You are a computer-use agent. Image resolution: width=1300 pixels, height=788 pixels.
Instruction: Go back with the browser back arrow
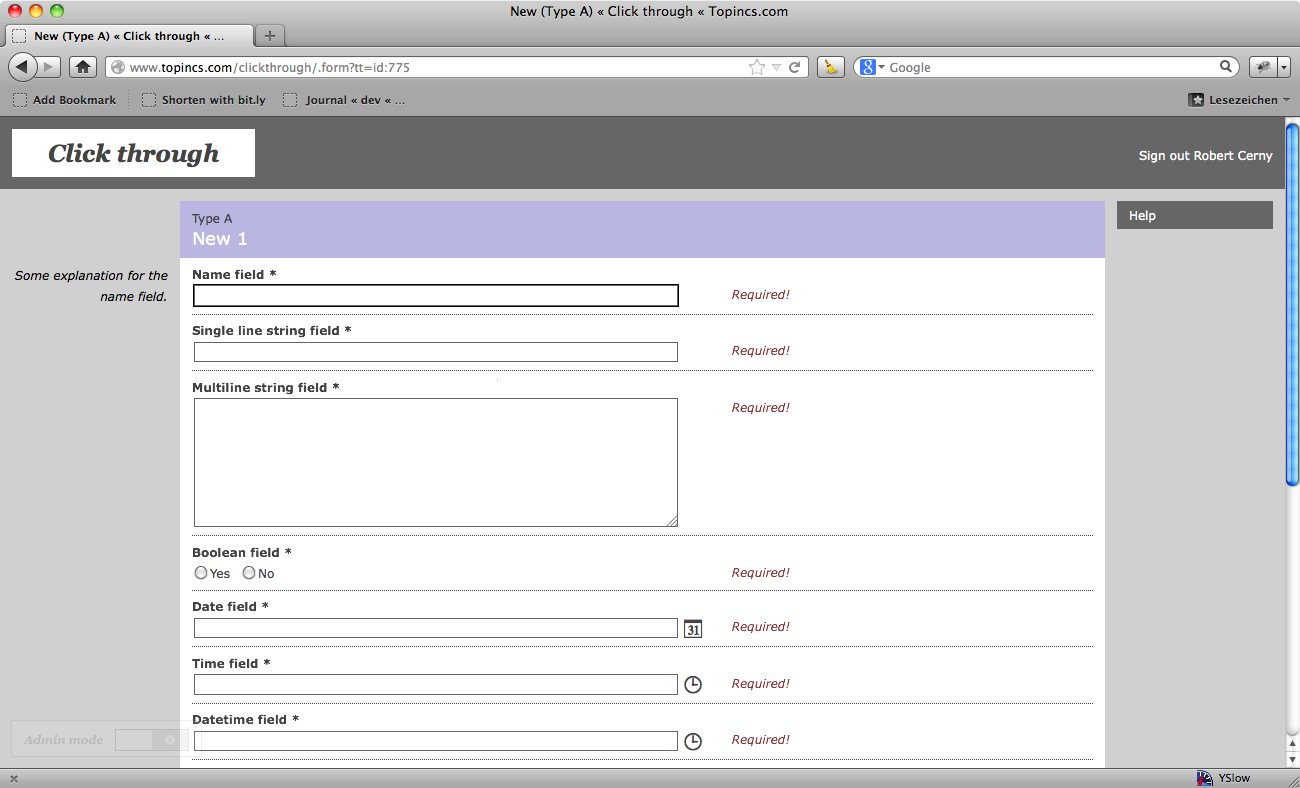click(23, 67)
